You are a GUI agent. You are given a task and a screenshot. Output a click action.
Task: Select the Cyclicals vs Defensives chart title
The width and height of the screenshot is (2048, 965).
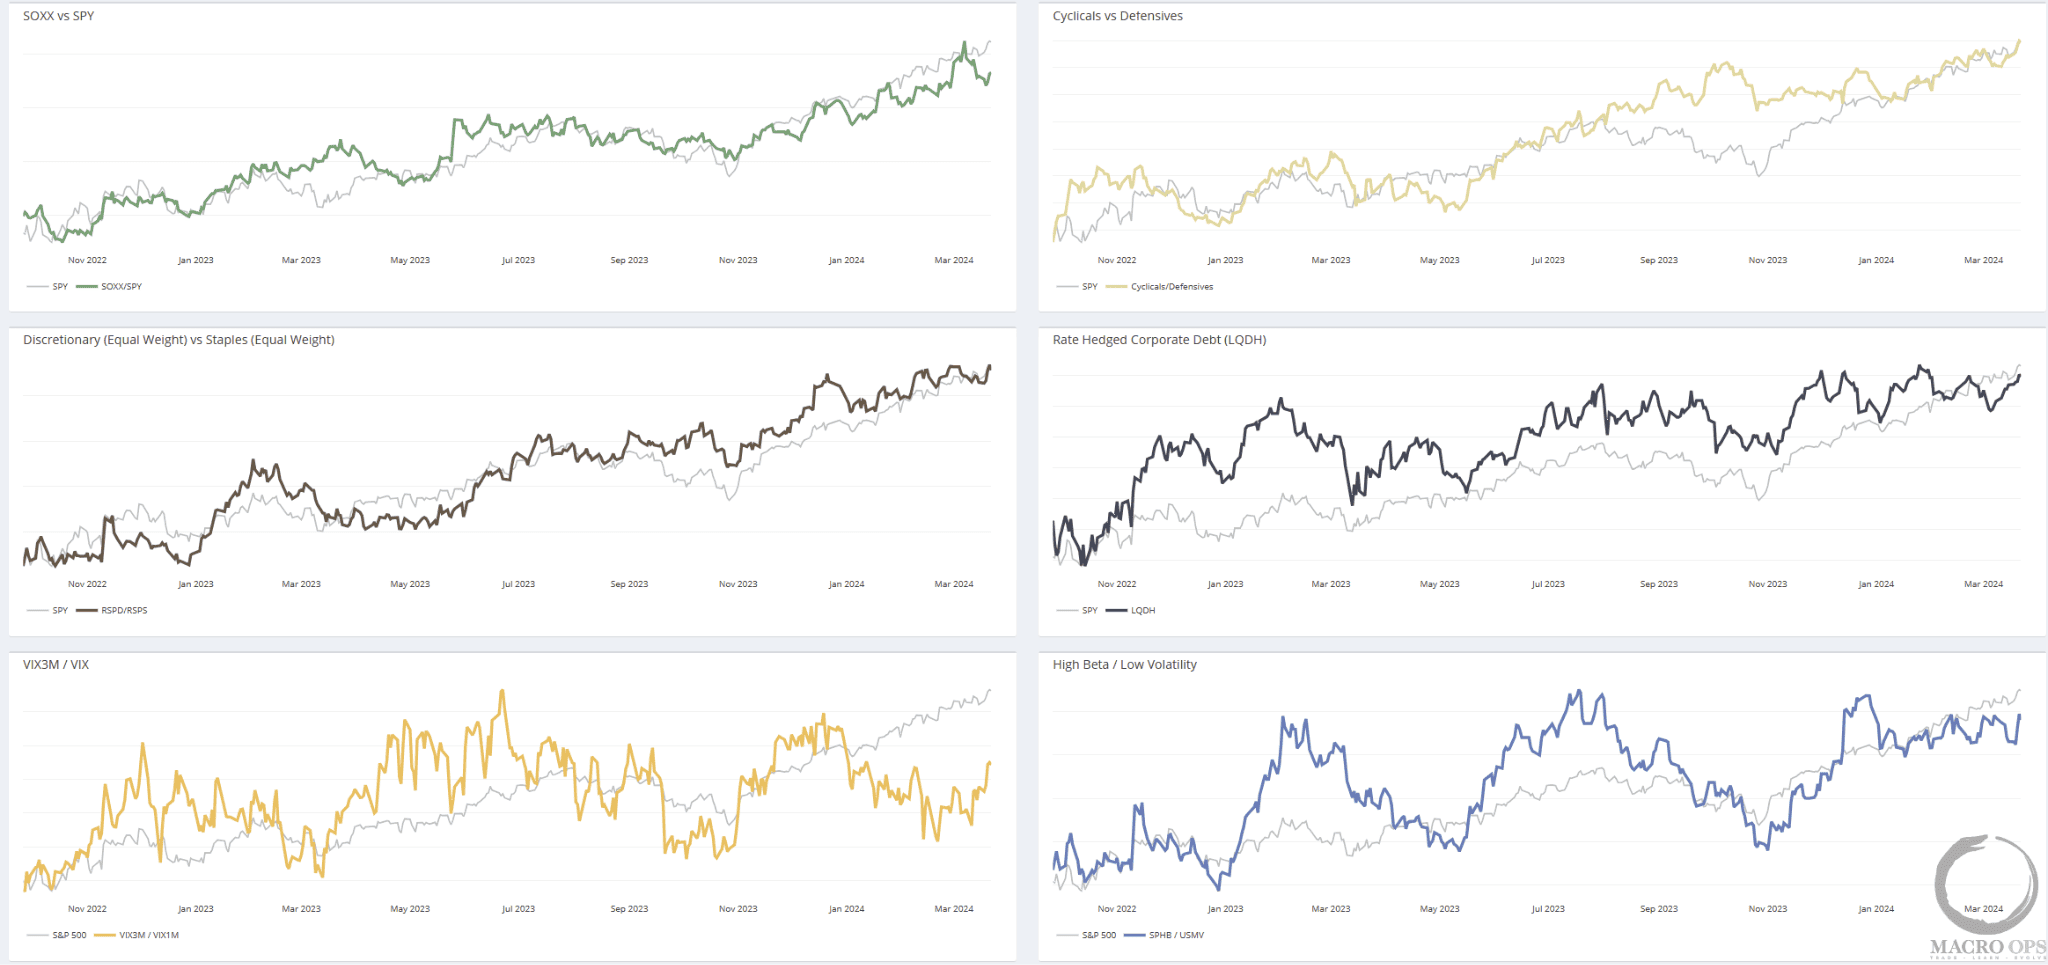[1117, 16]
